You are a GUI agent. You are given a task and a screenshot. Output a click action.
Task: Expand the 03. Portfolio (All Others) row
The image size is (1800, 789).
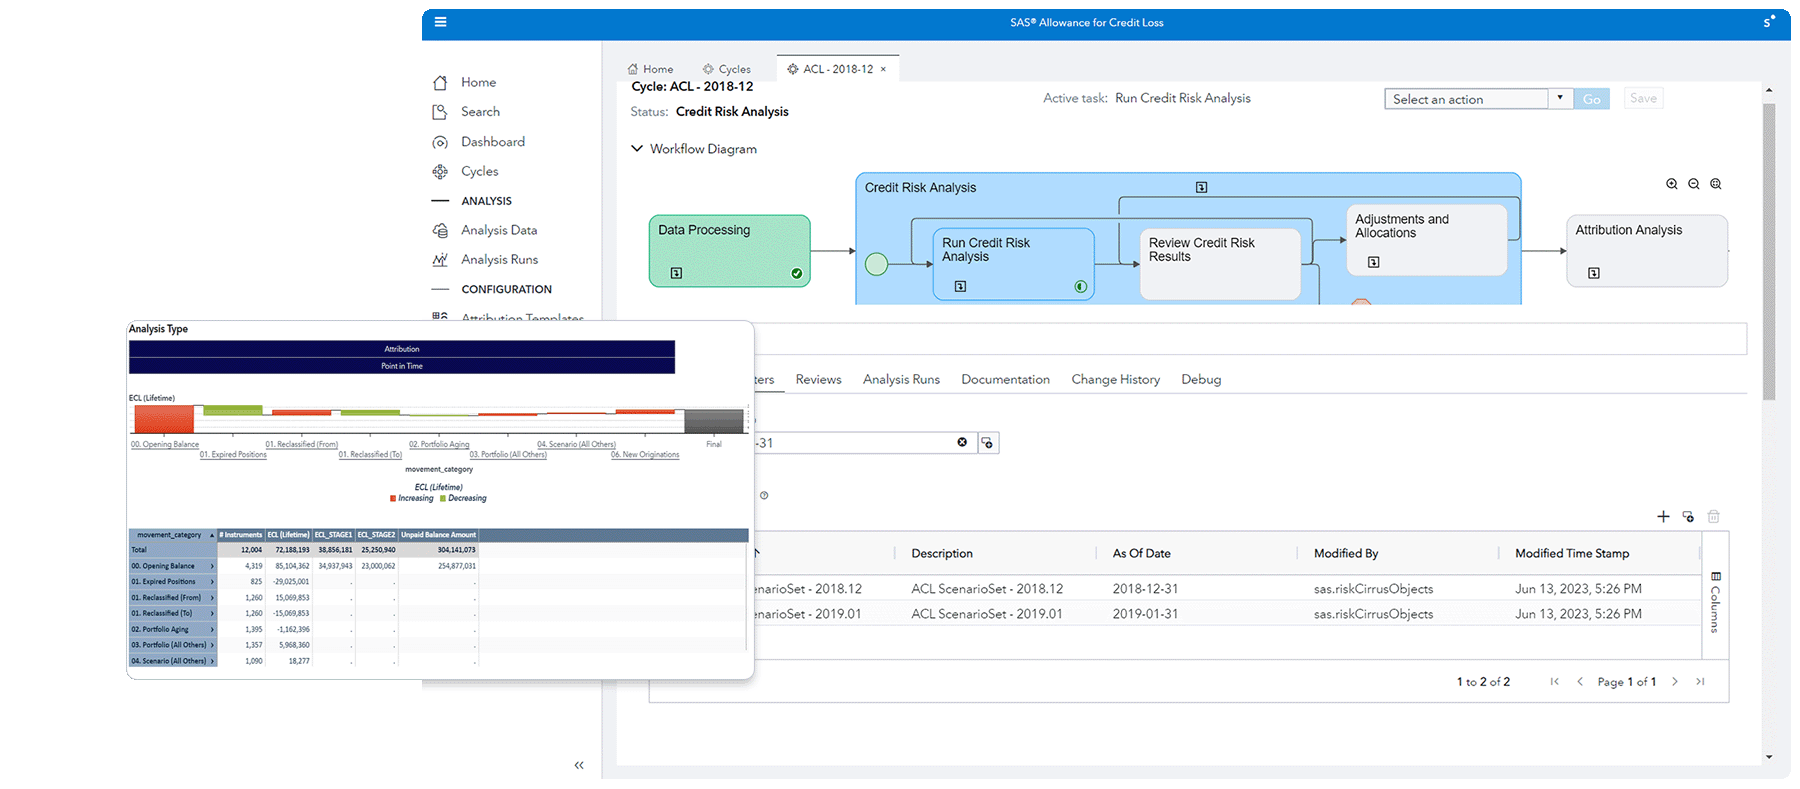click(212, 645)
